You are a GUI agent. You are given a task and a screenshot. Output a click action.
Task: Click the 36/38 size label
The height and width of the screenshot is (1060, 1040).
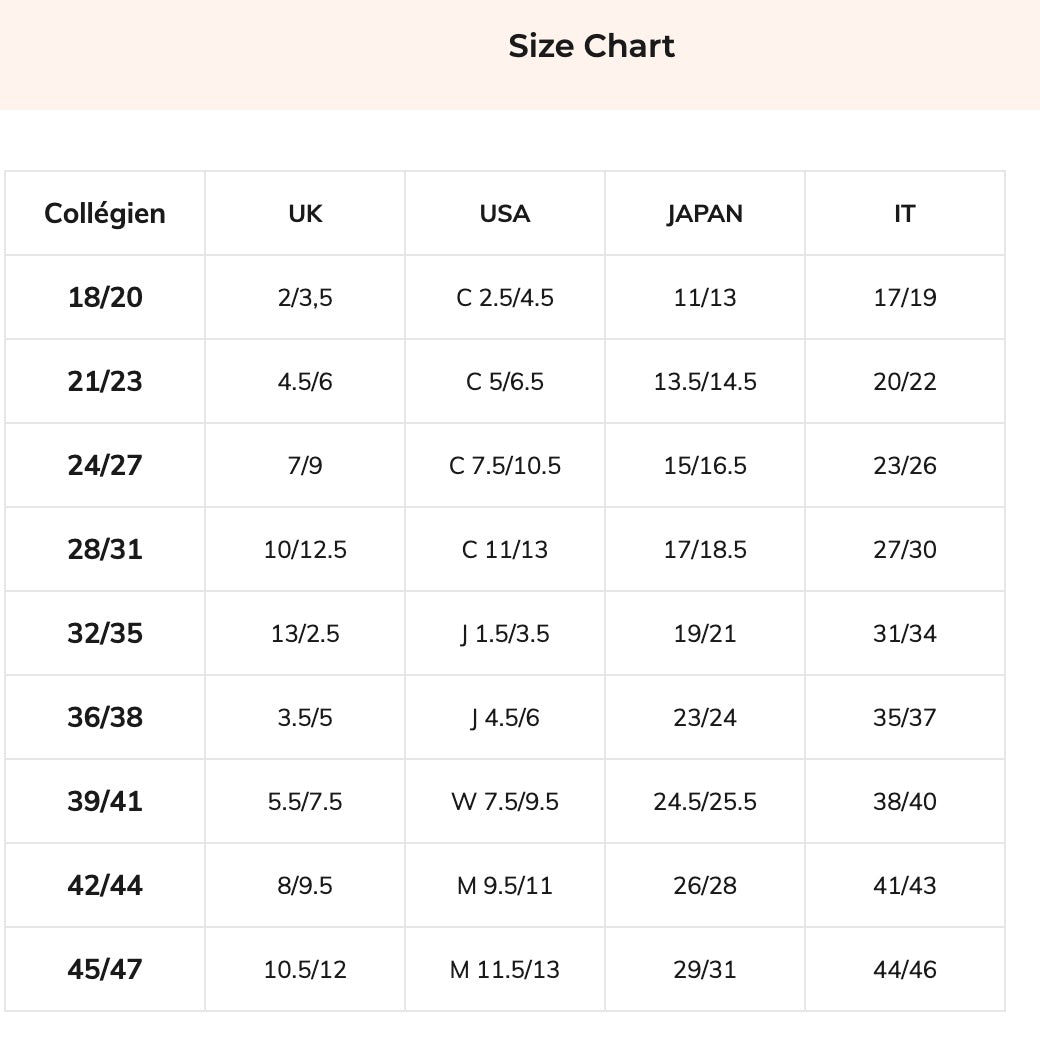point(105,717)
